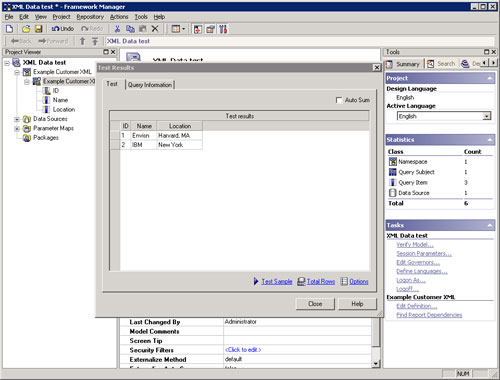This screenshot has height=380, width=500.
Task: Select the Name query item
Action: pyautogui.click(x=60, y=100)
